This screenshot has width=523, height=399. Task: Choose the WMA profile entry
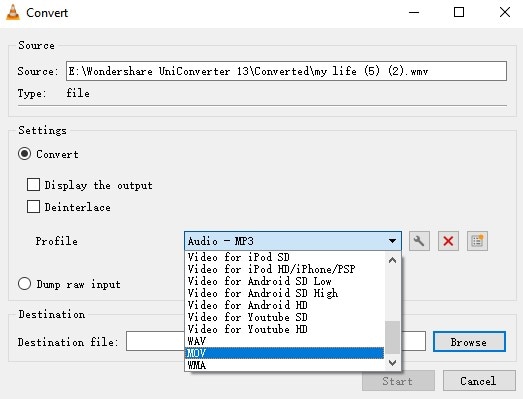point(284,365)
